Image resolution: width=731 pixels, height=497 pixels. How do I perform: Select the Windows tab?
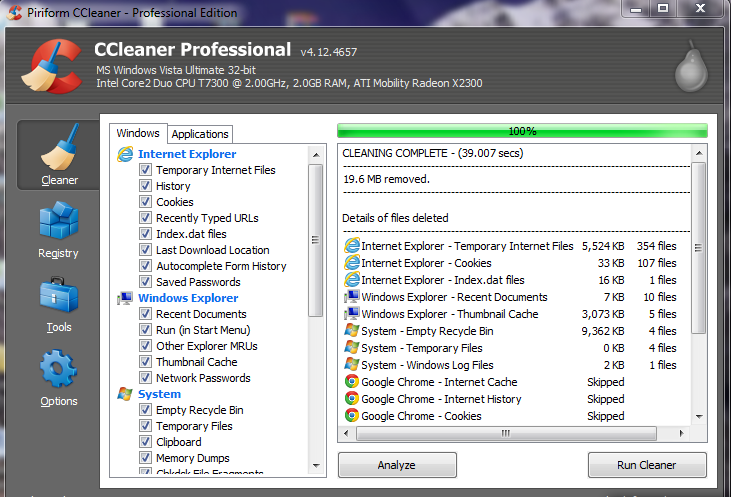point(138,133)
